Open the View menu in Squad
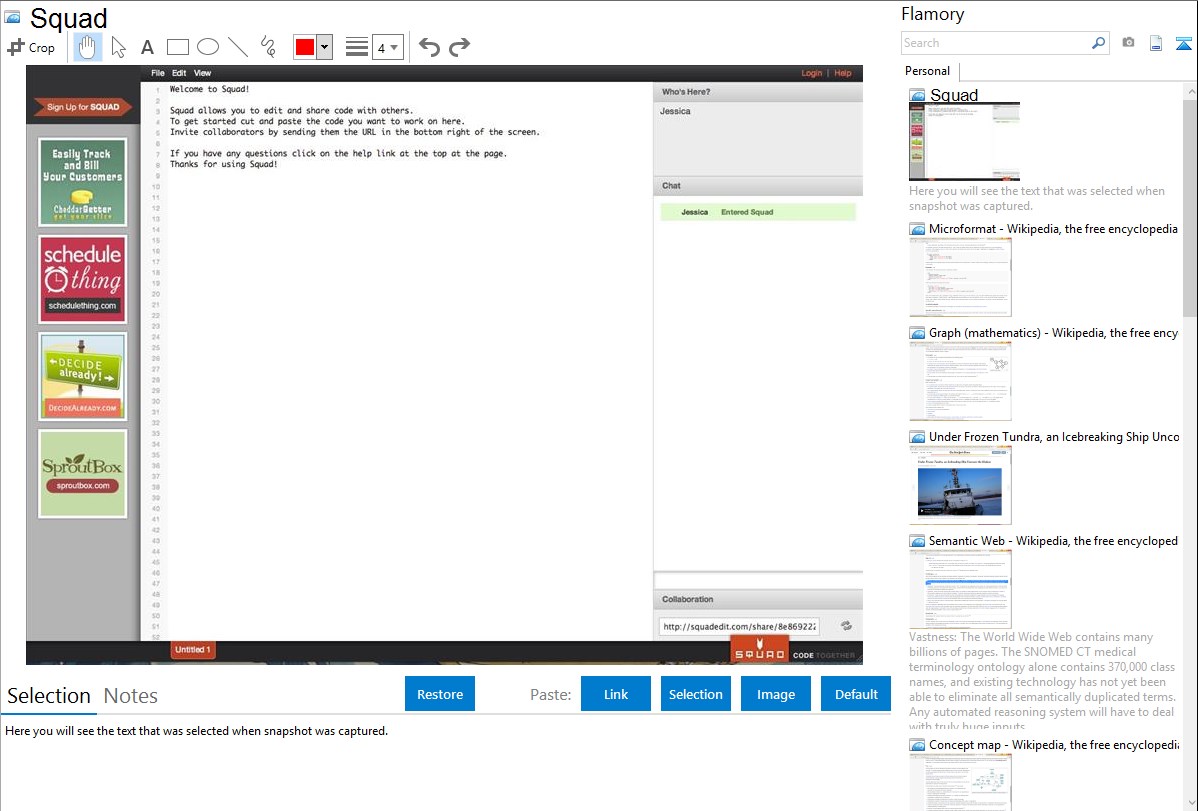The image size is (1198, 811). (202, 73)
